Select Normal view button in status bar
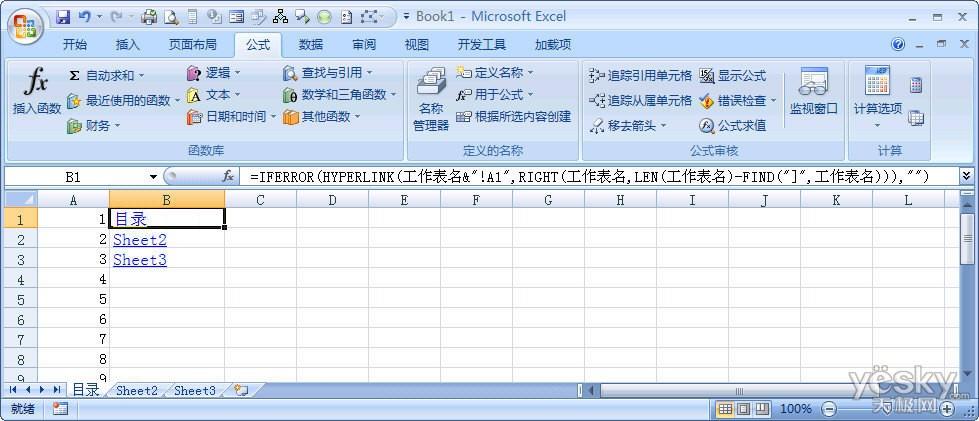This screenshot has height=421, width=979. (725, 409)
